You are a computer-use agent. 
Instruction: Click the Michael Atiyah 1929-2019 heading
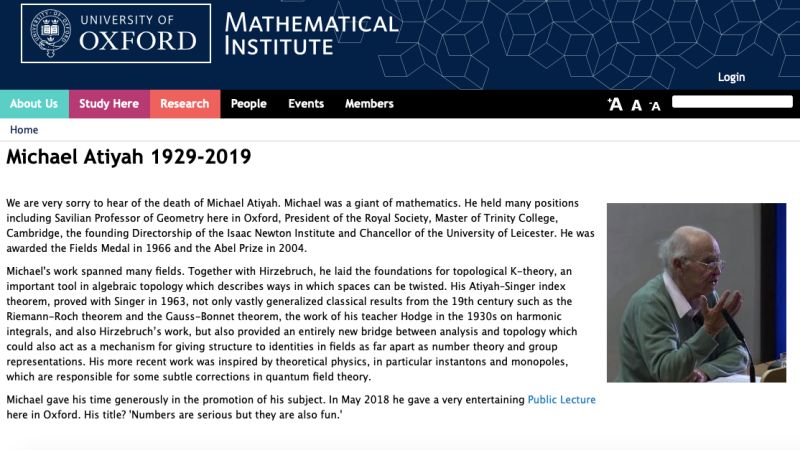tap(129, 158)
